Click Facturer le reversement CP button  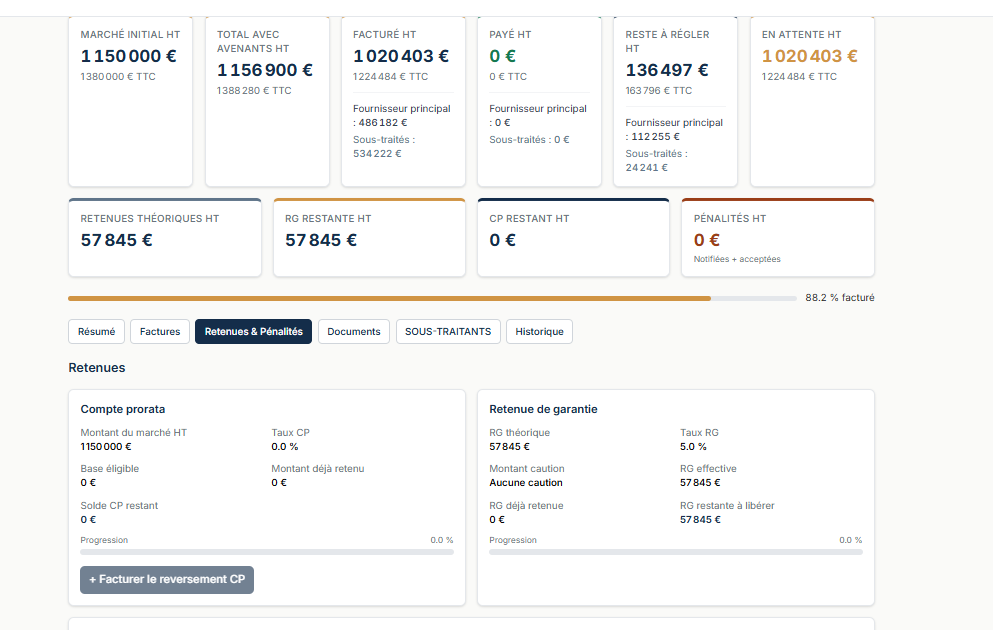[167, 579]
